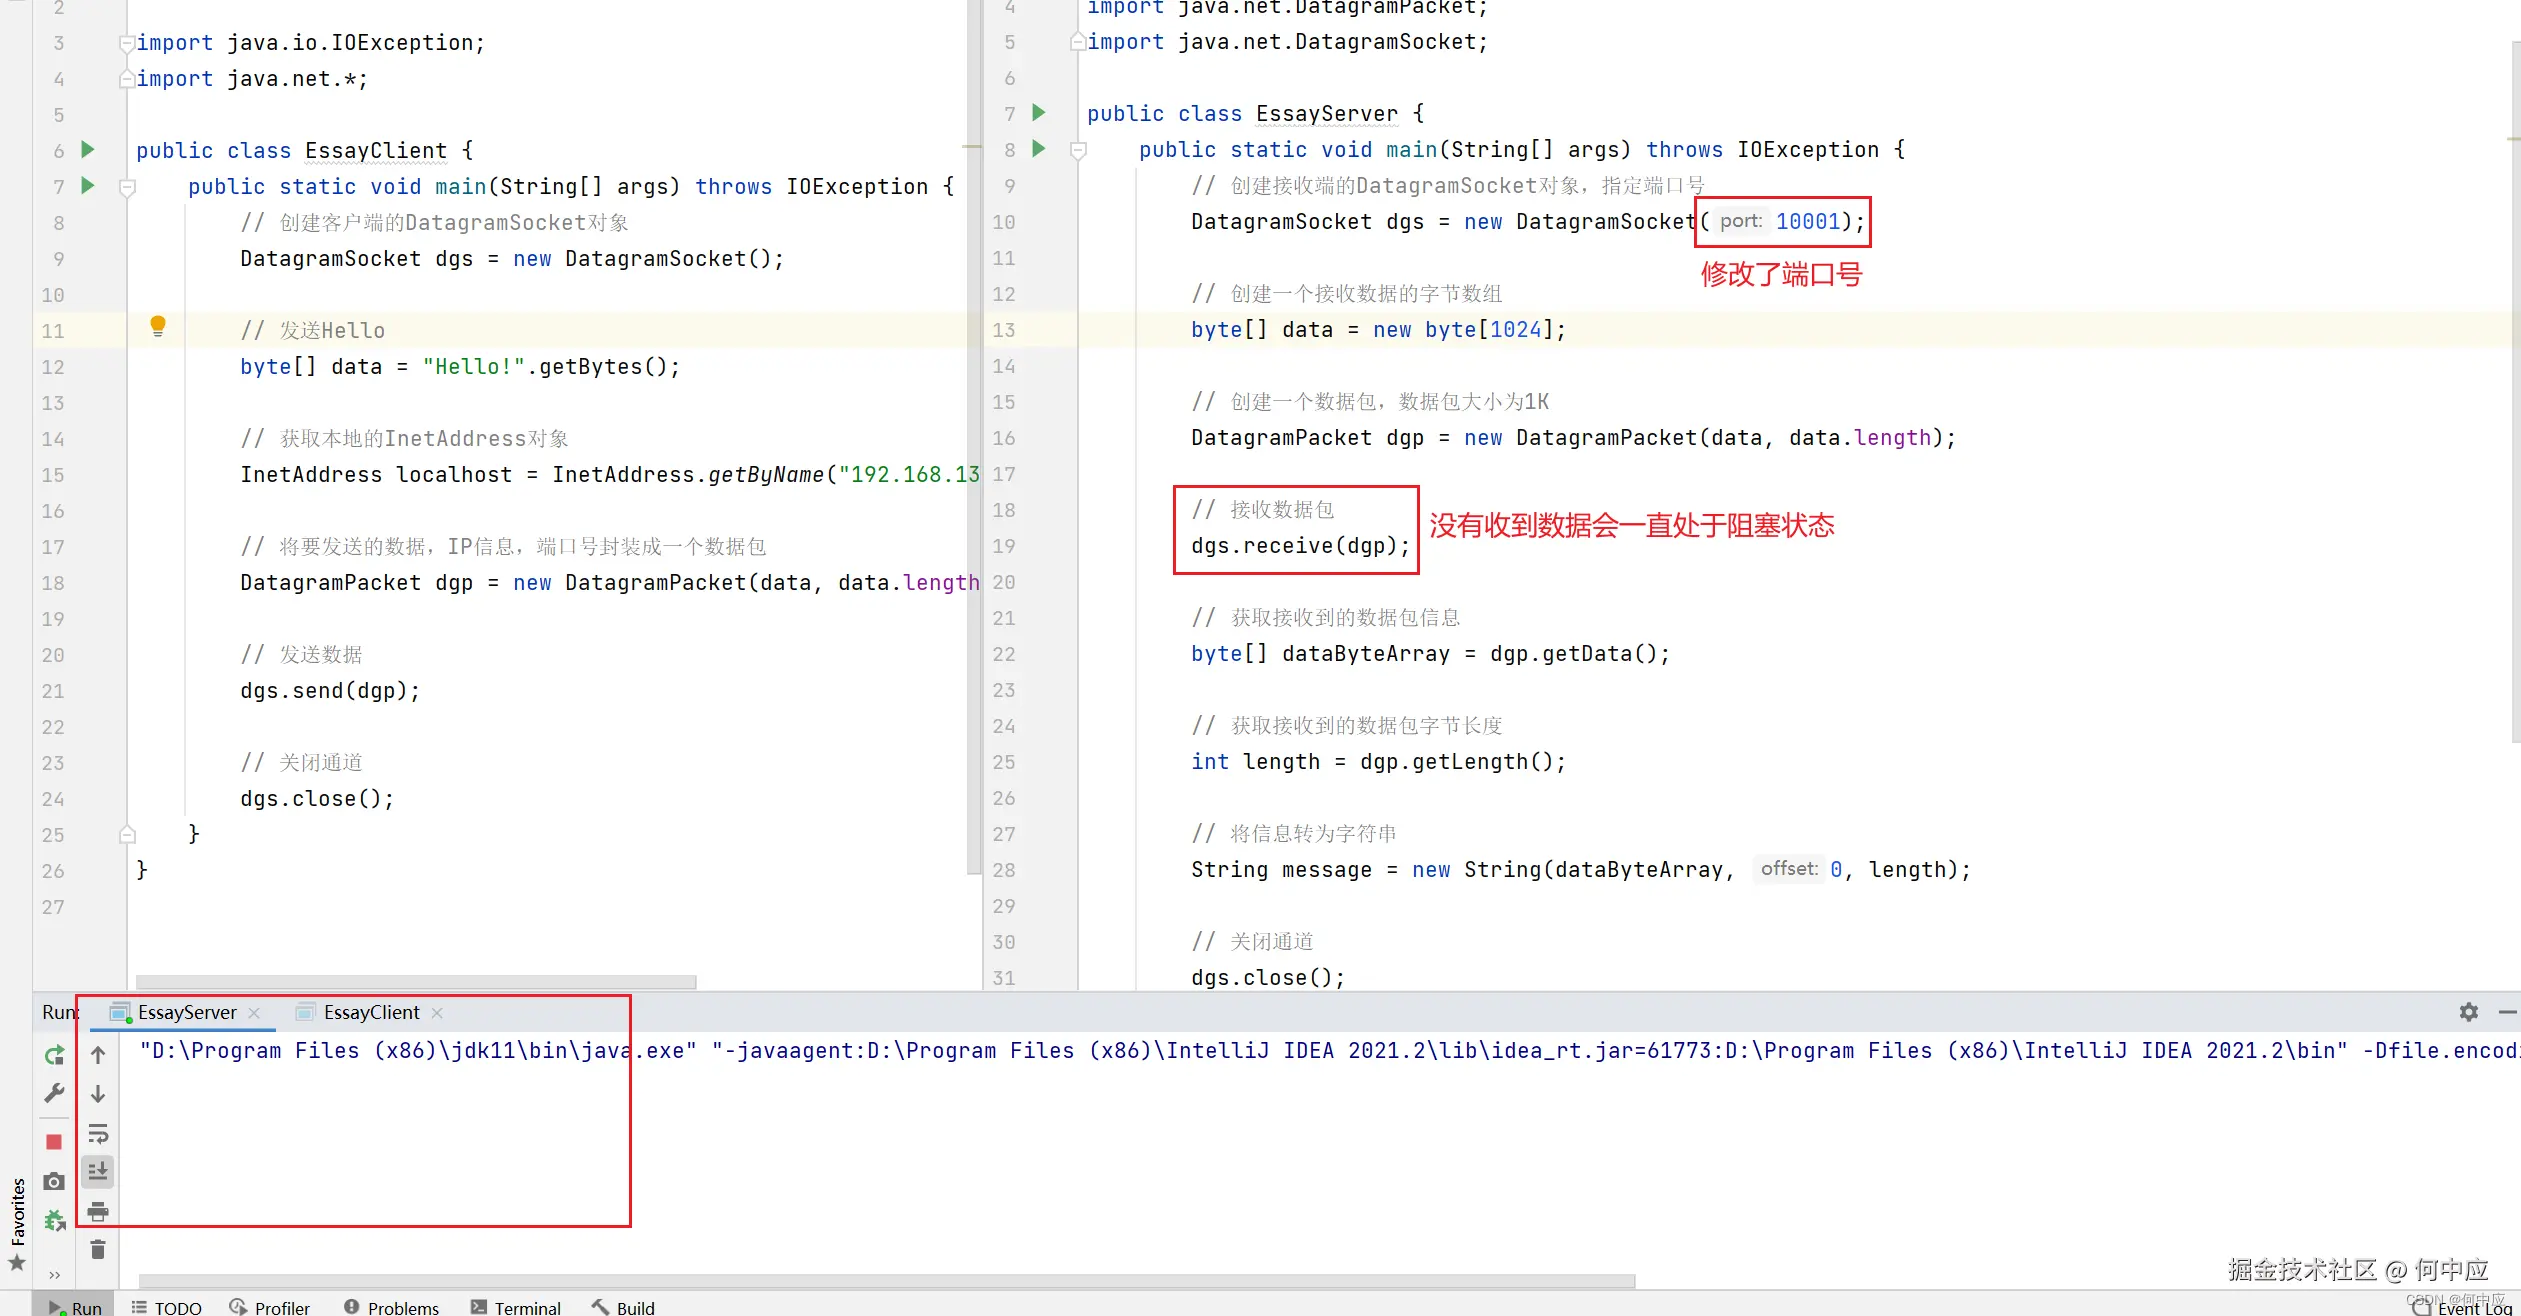This screenshot has width=2521, height=1316.
Task: Click the dgs.receive(dgp) statement
Action: pos(1300,546)
